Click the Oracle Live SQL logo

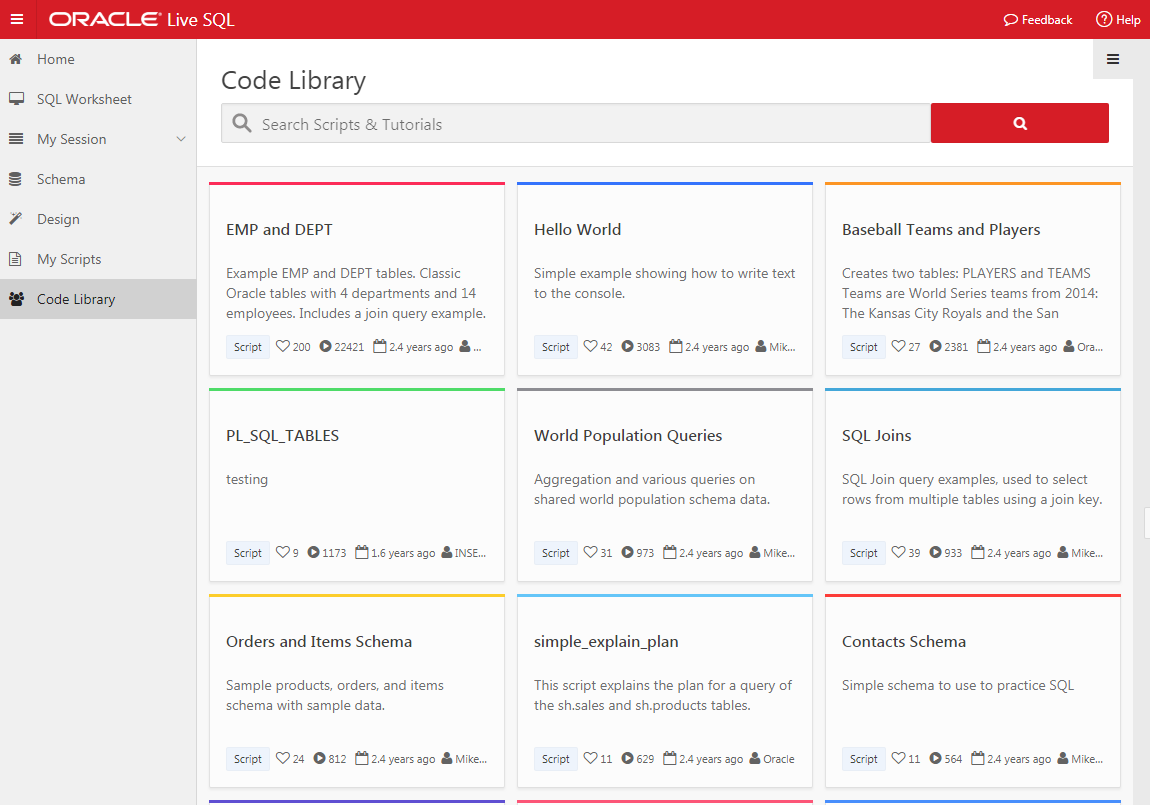click(142, 19)
